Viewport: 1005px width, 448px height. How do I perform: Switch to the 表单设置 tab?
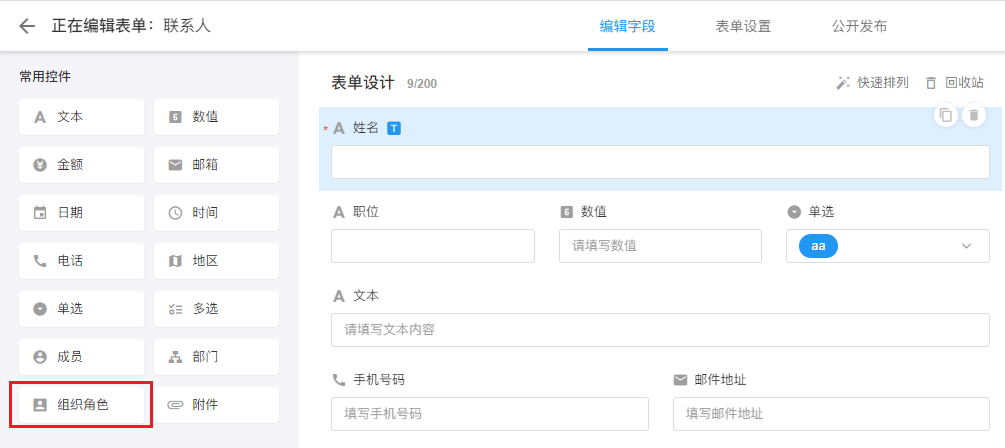click(x=743, y=26)
